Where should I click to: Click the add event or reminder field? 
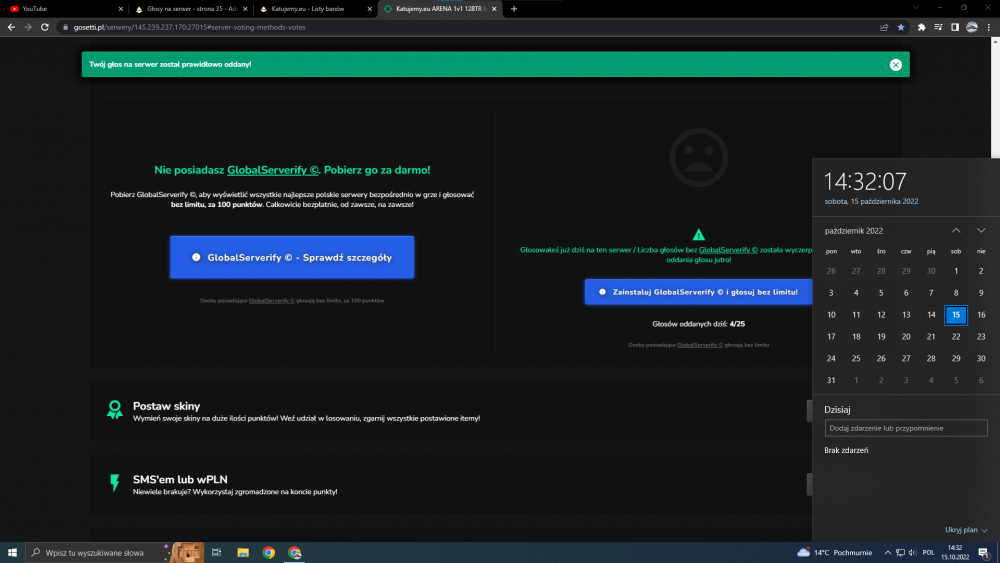point(906,428)
